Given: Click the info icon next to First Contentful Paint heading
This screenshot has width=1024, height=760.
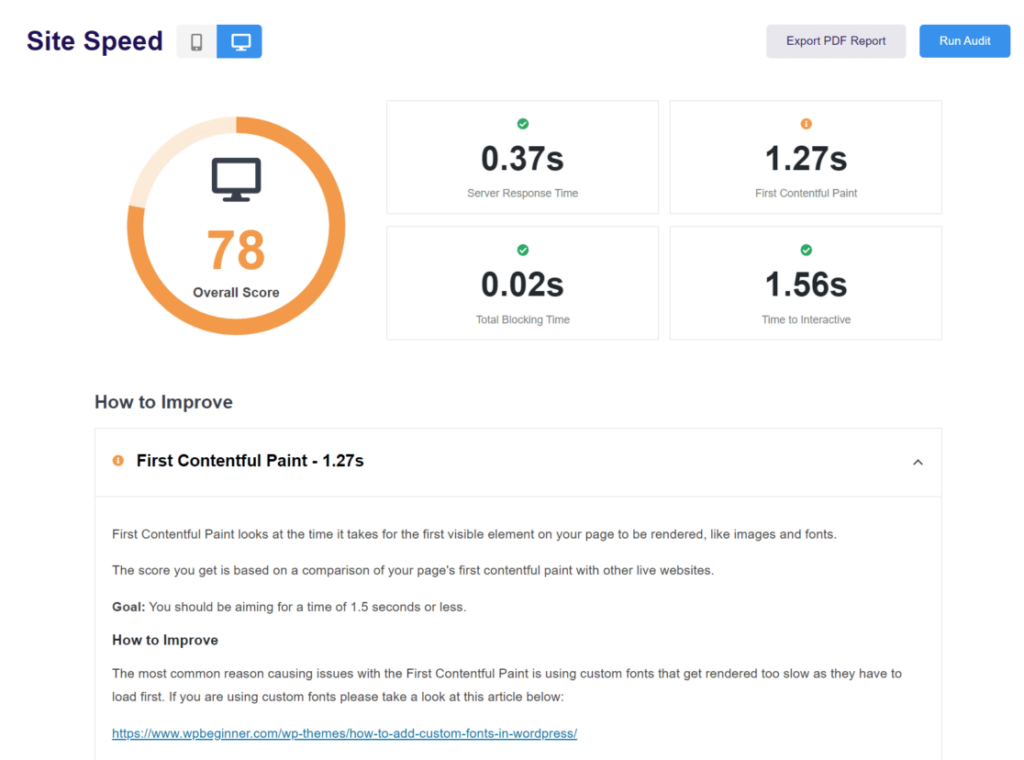Looking at the screenshot, I should click(119, 461).
